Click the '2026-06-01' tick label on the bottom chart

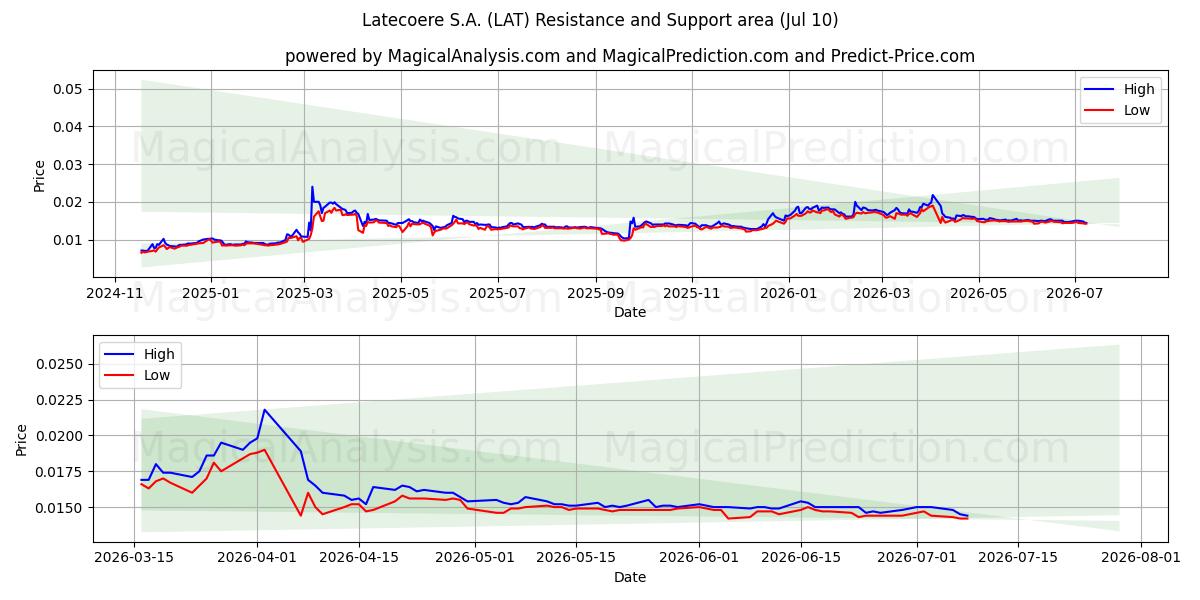699,559
